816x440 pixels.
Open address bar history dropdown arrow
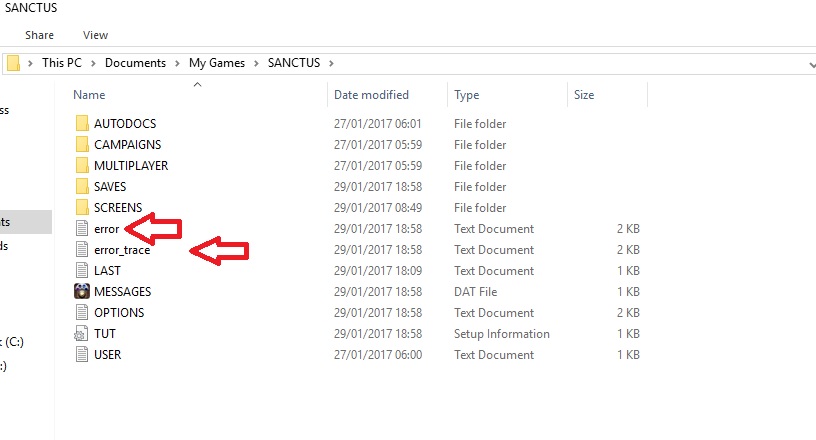810,63
